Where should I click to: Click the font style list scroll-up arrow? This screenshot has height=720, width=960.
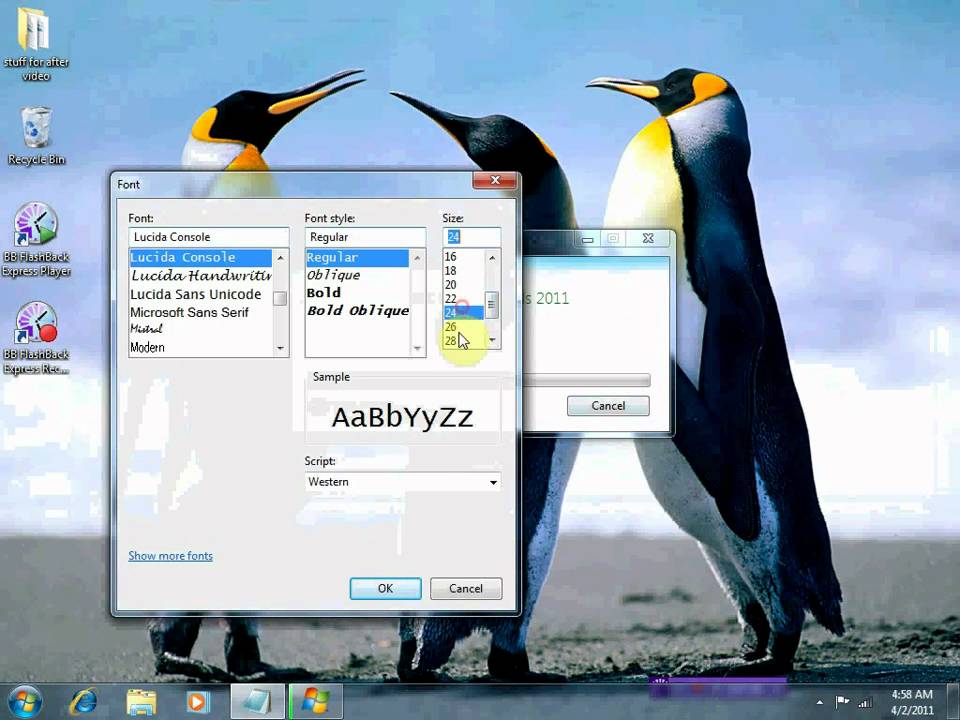click(x=417, y=258)
